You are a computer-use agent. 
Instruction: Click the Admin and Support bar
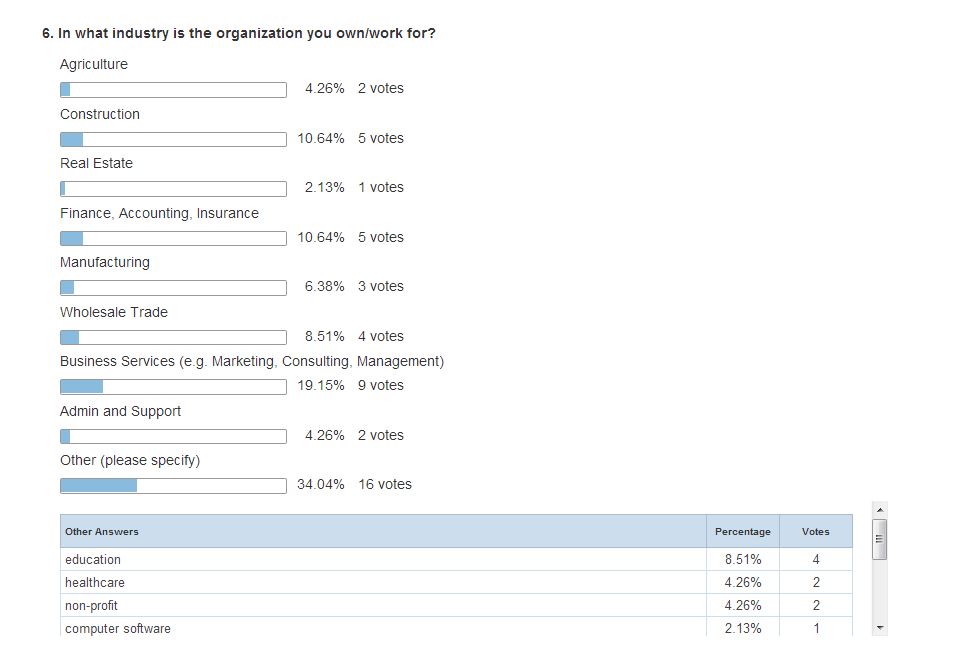tap(174, 436)
